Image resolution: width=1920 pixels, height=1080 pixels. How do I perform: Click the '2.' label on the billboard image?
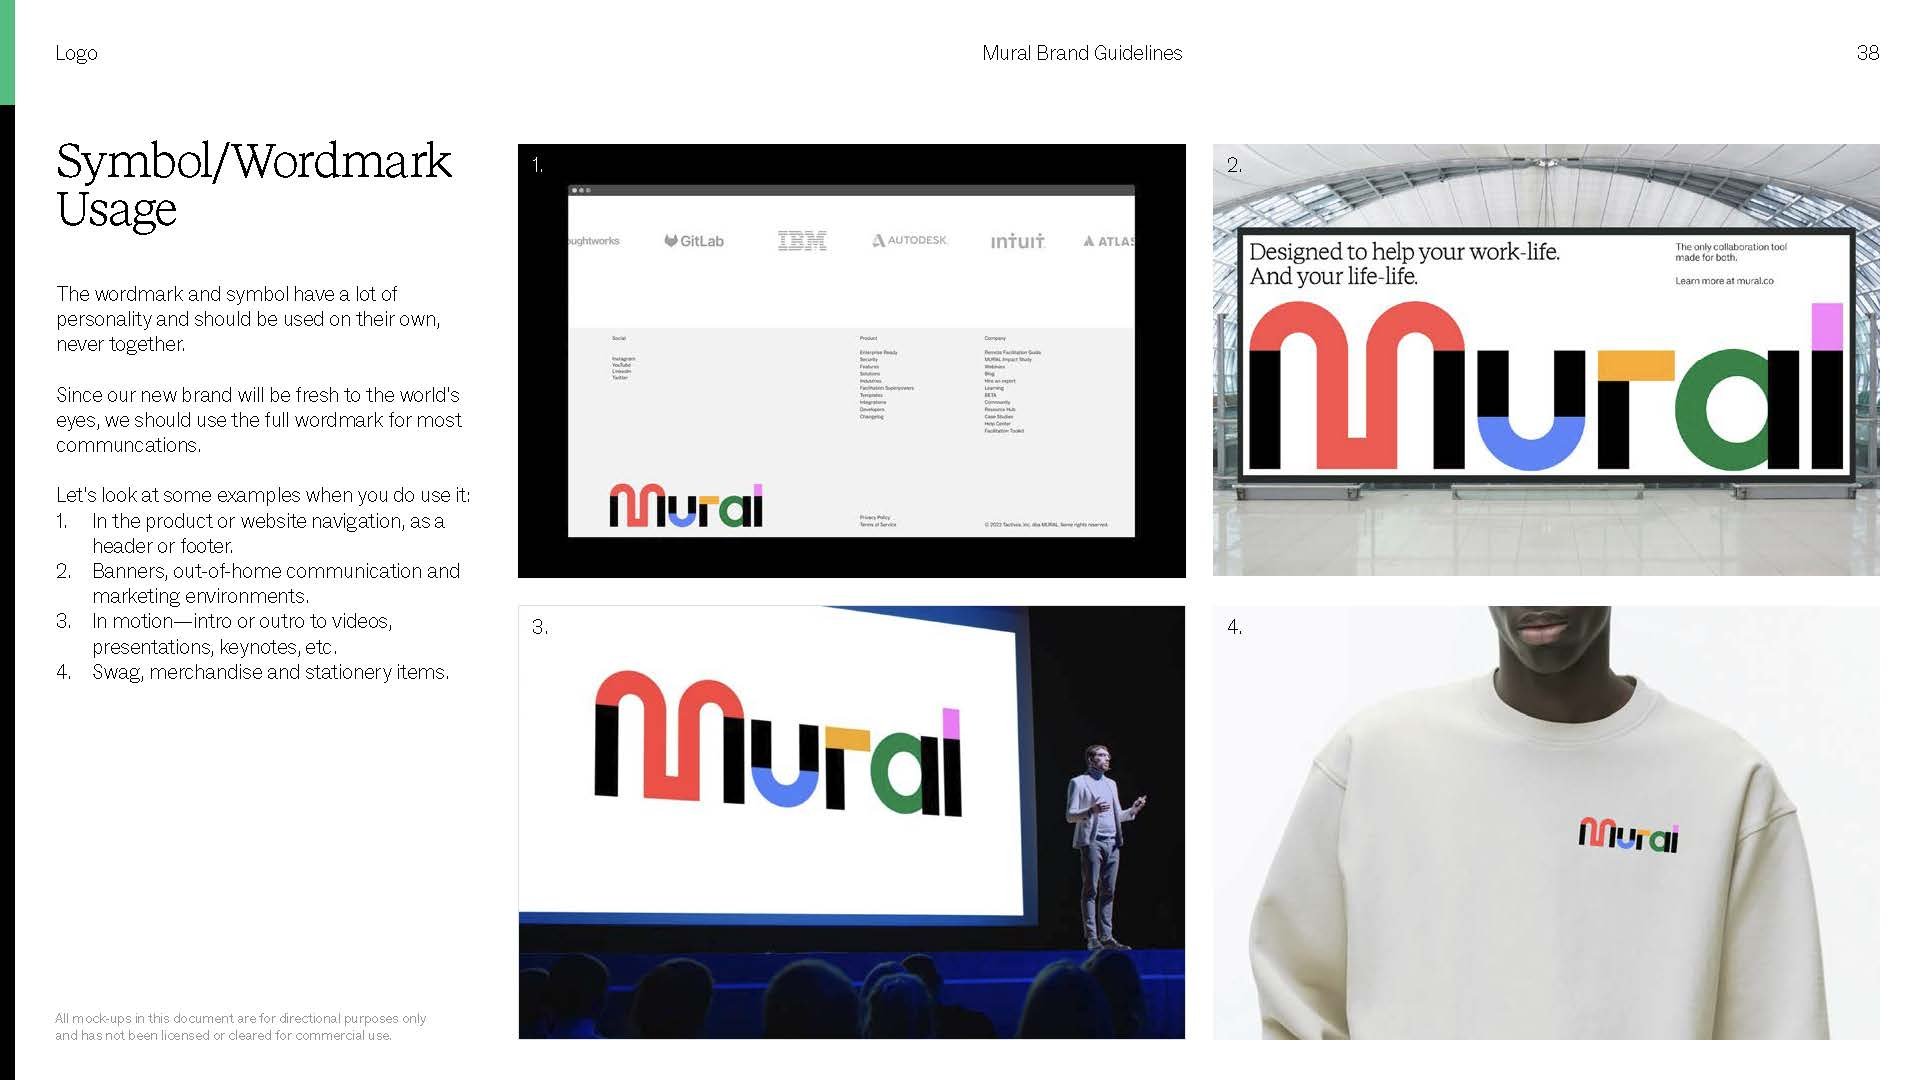(x=1235, y=165)
